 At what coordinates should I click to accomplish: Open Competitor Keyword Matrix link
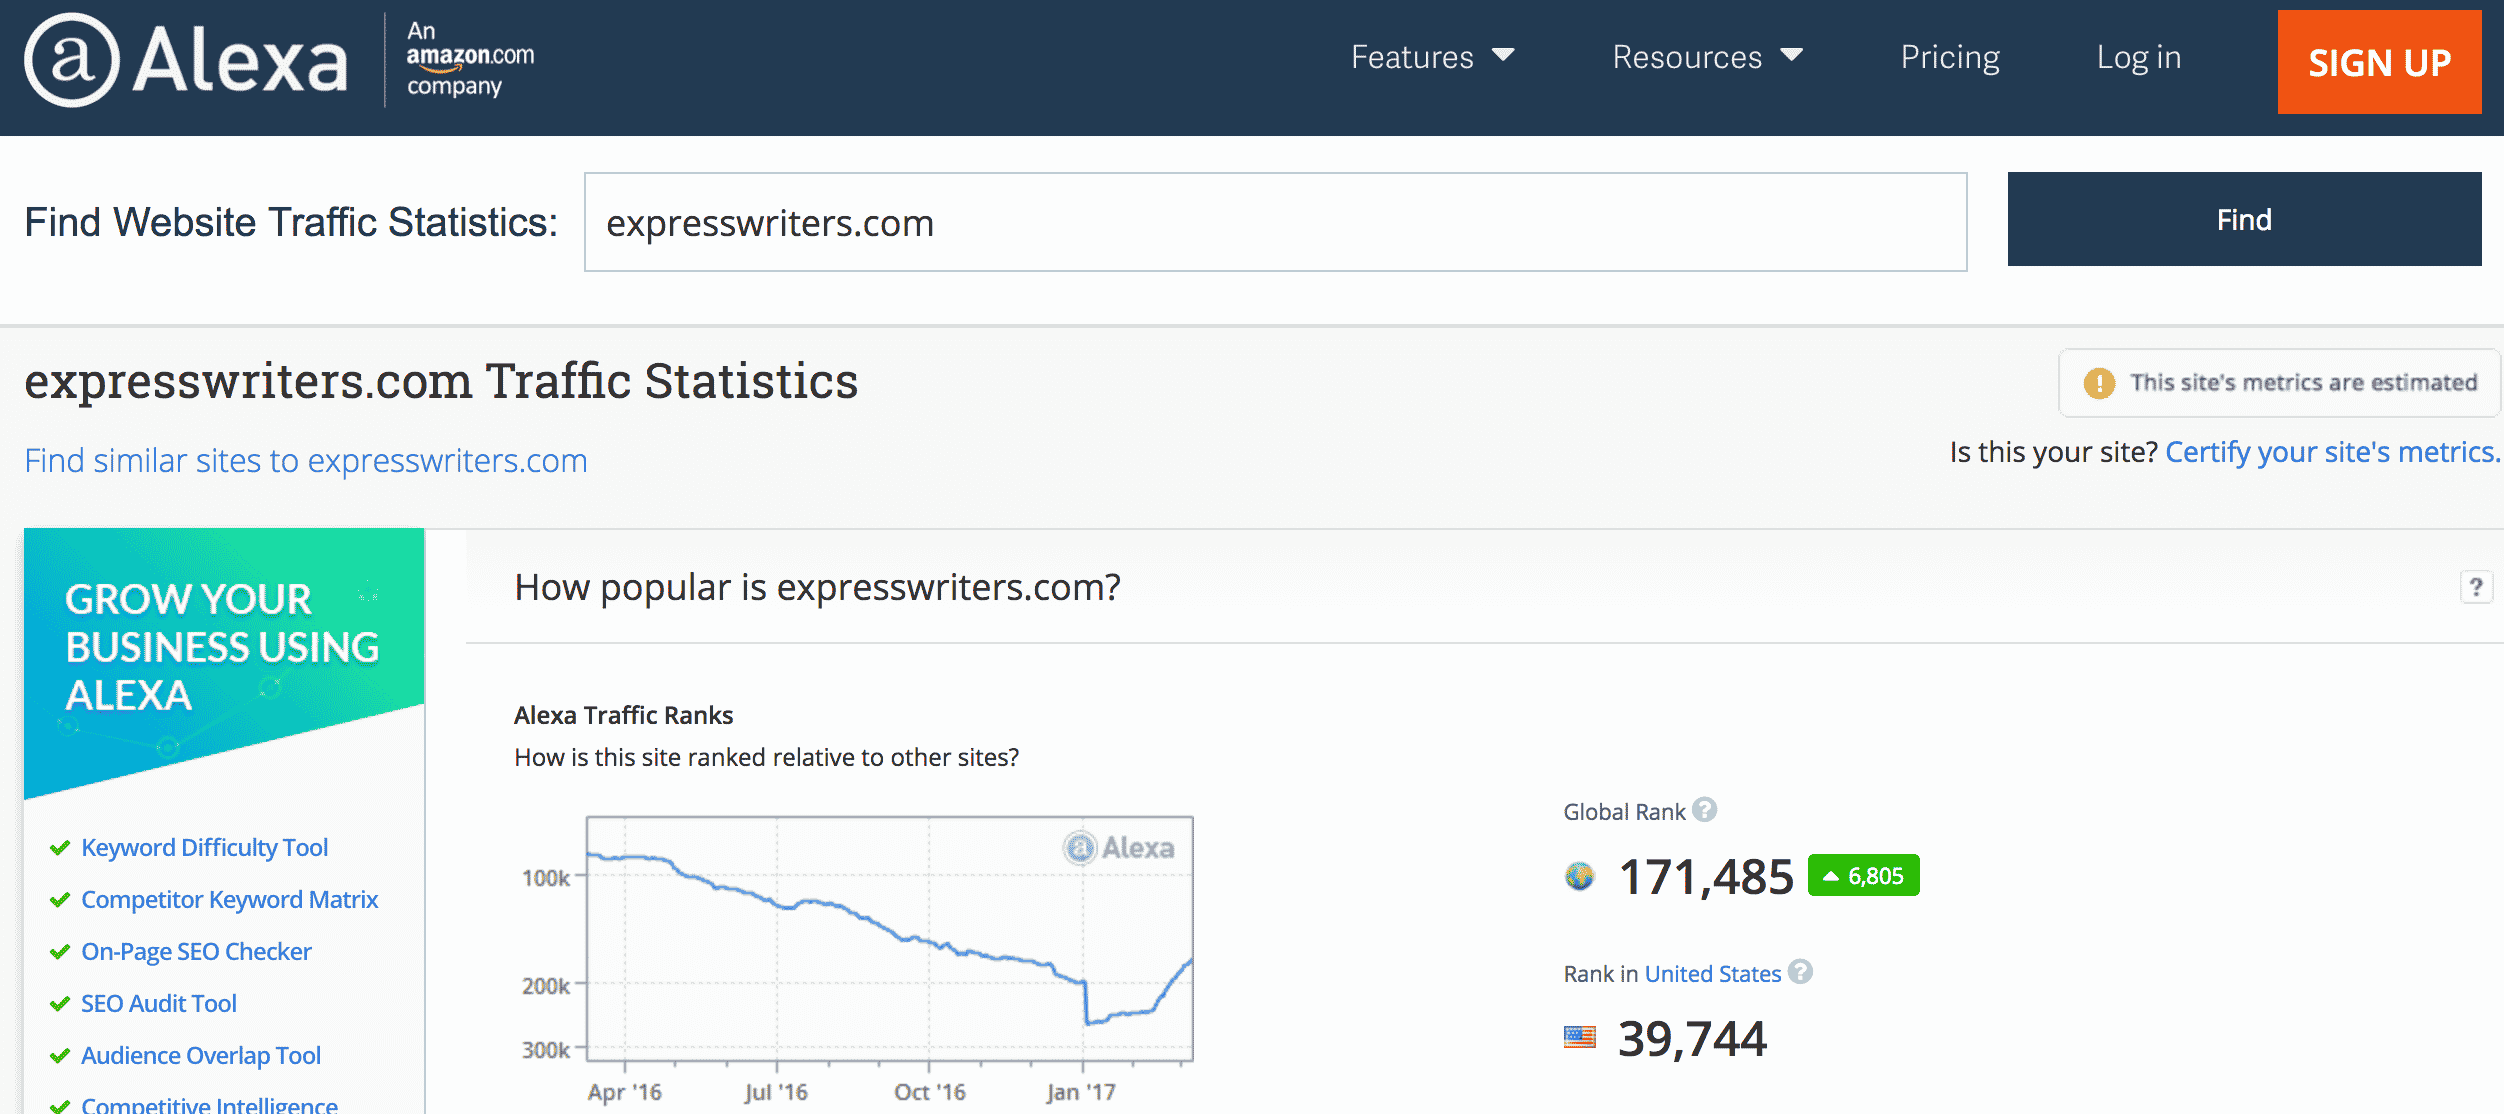coord(229,900)
